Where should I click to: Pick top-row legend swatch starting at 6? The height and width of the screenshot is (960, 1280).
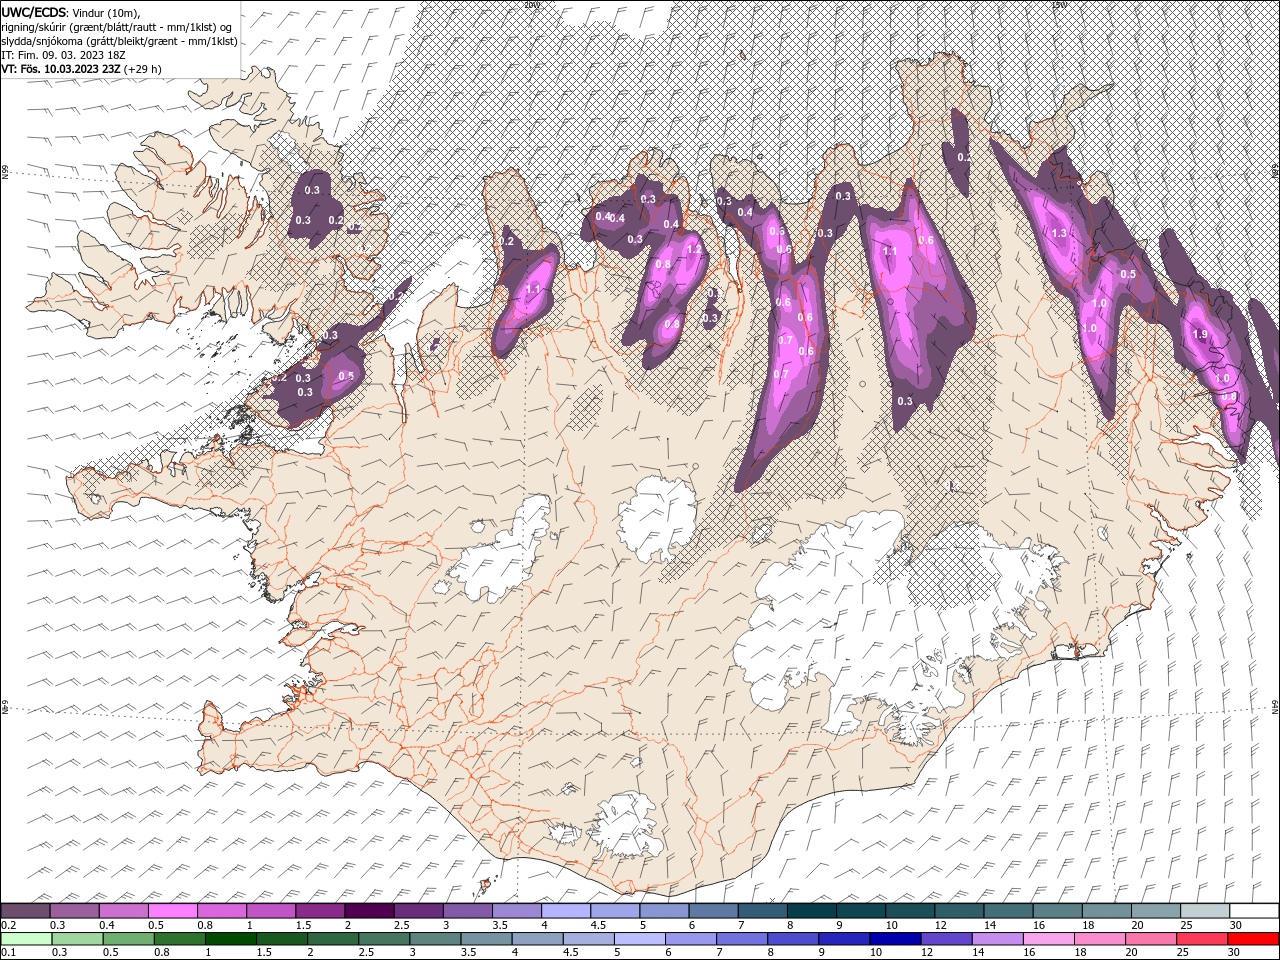(x=713, y=911)
